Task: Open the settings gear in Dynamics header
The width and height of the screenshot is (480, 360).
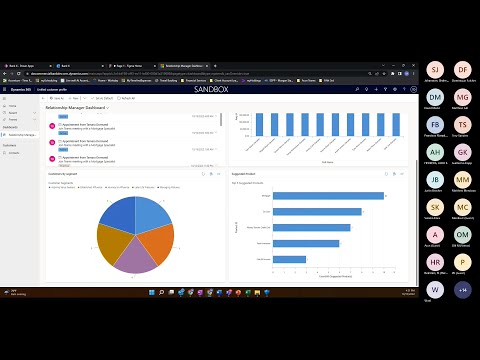Action: (x=395, y=89)
